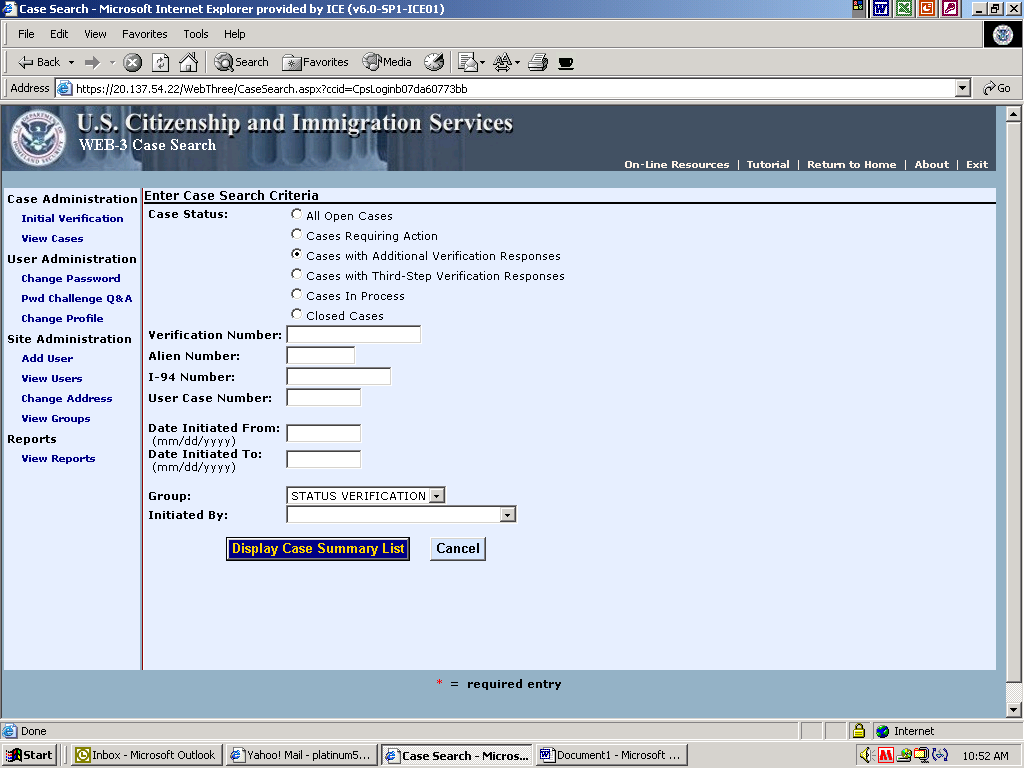Expand the Address bar URL dropdown arrow
Viewport: 1024px width, 768px height.
963,88
